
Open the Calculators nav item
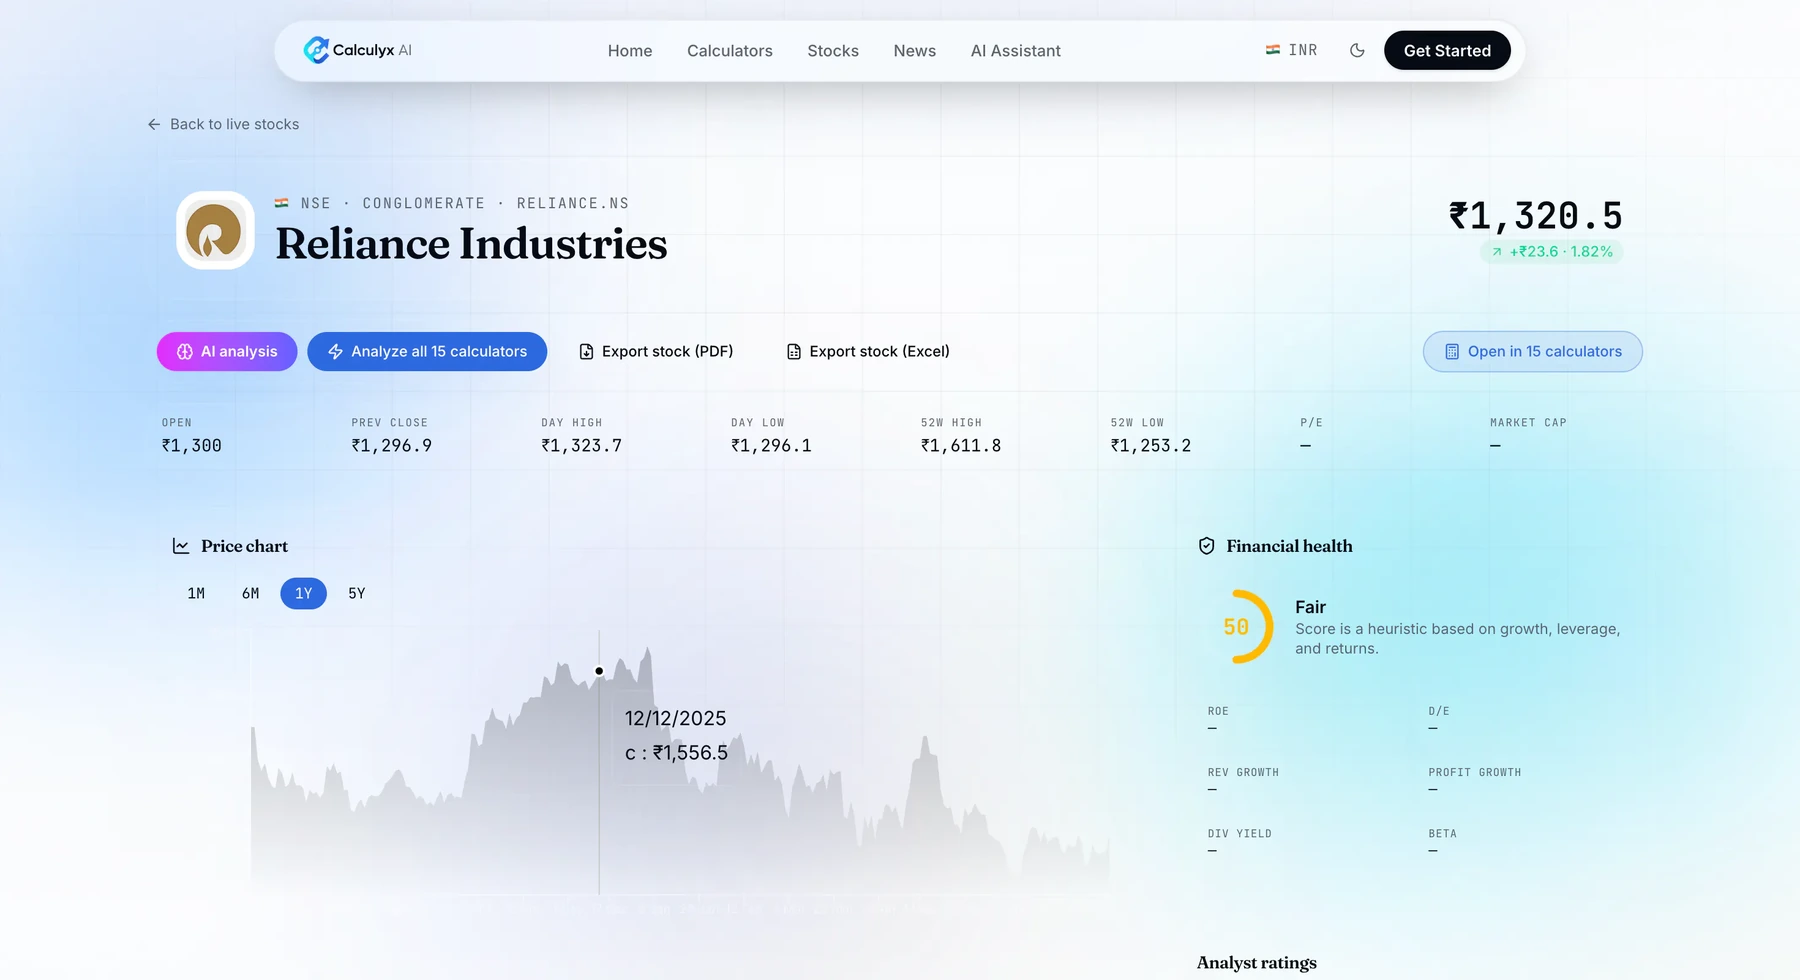click(730, 51)
